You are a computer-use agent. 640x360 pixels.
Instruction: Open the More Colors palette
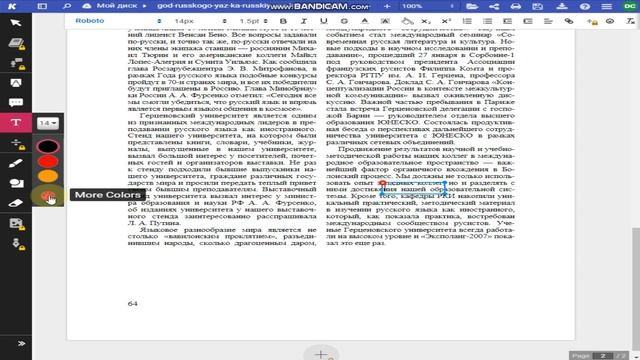pyautogui.click(x=48, y=196)
